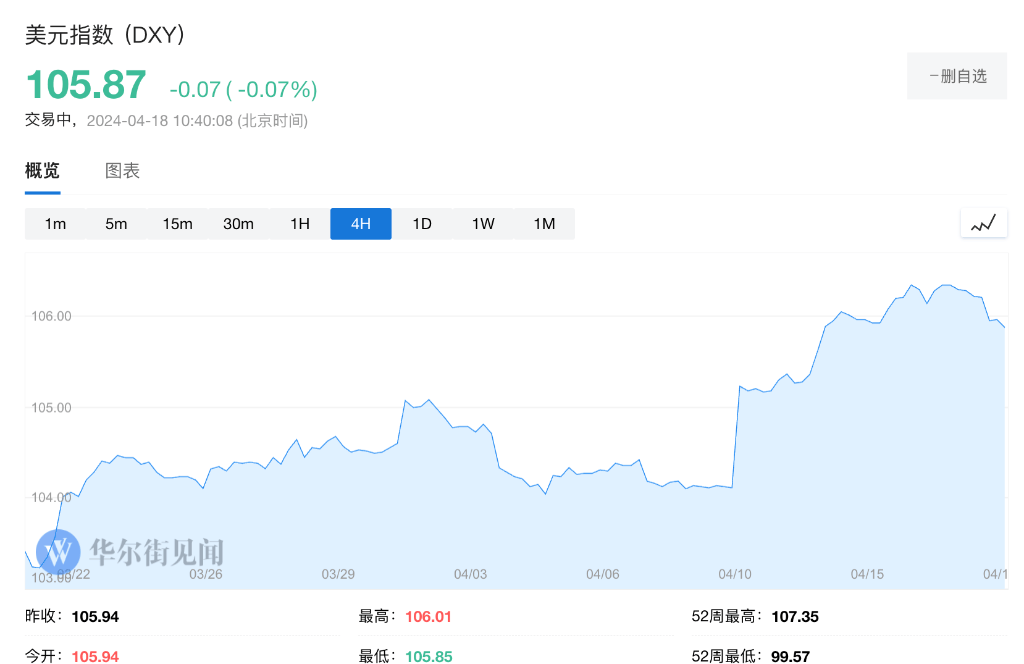Click the 03/26 date axis label
This screenshot has width=1024, height=664.
206,574
